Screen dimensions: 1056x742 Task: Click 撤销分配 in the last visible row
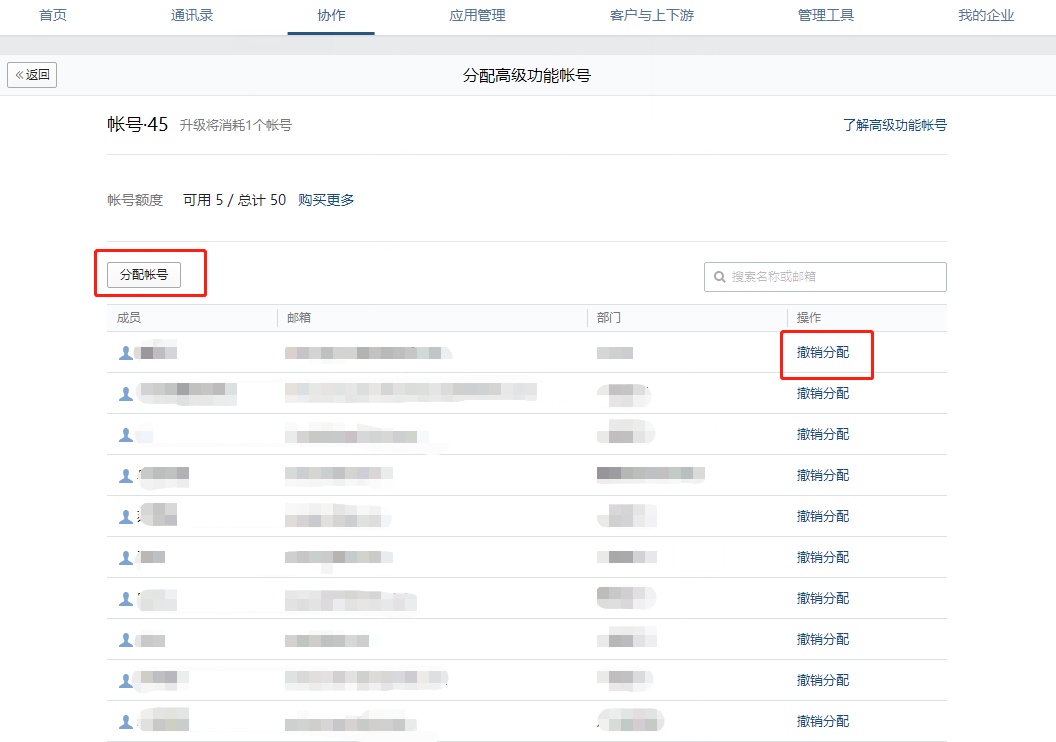click(822, 722)
